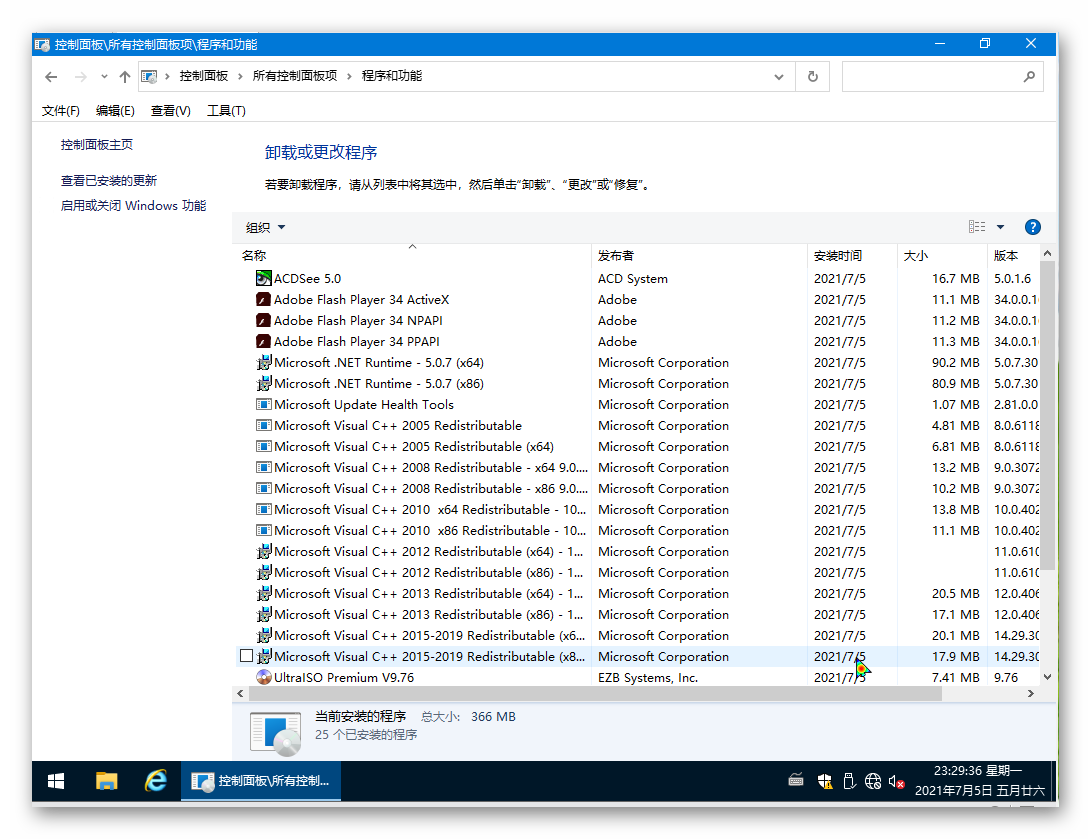The width and height of the screenshot is (1091, 839).
Task: Click the taskbar clock showing 23:29:36
Action: pyautogui.click(x=979, y=781)
